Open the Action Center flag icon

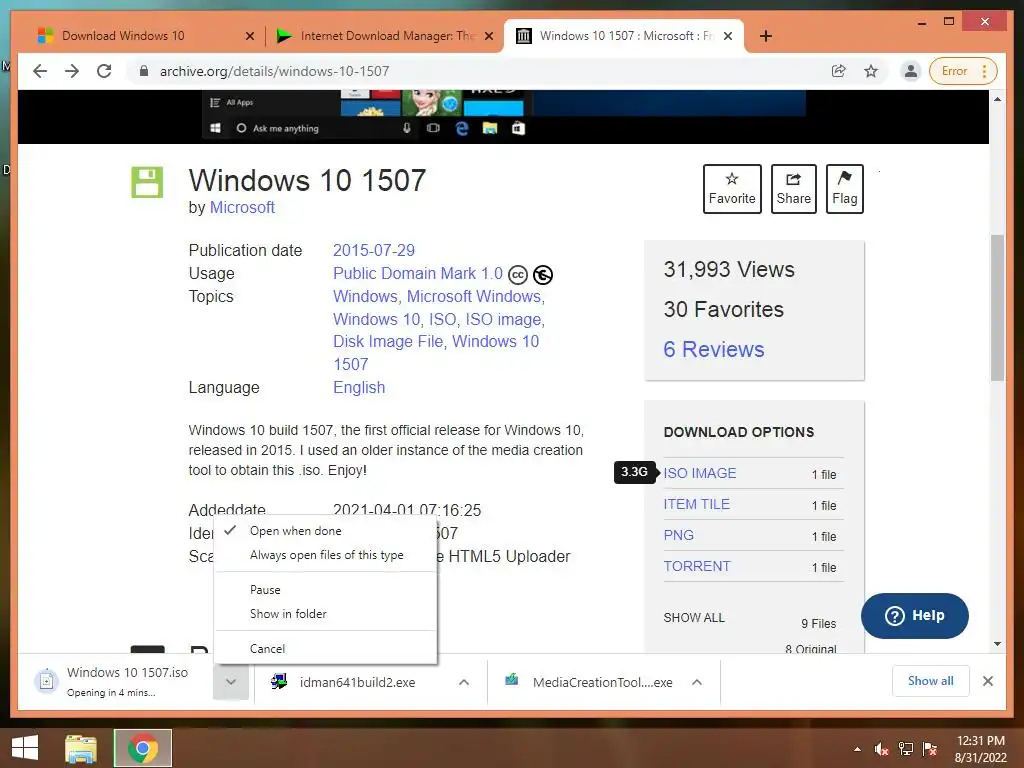(x=930, y=749)
